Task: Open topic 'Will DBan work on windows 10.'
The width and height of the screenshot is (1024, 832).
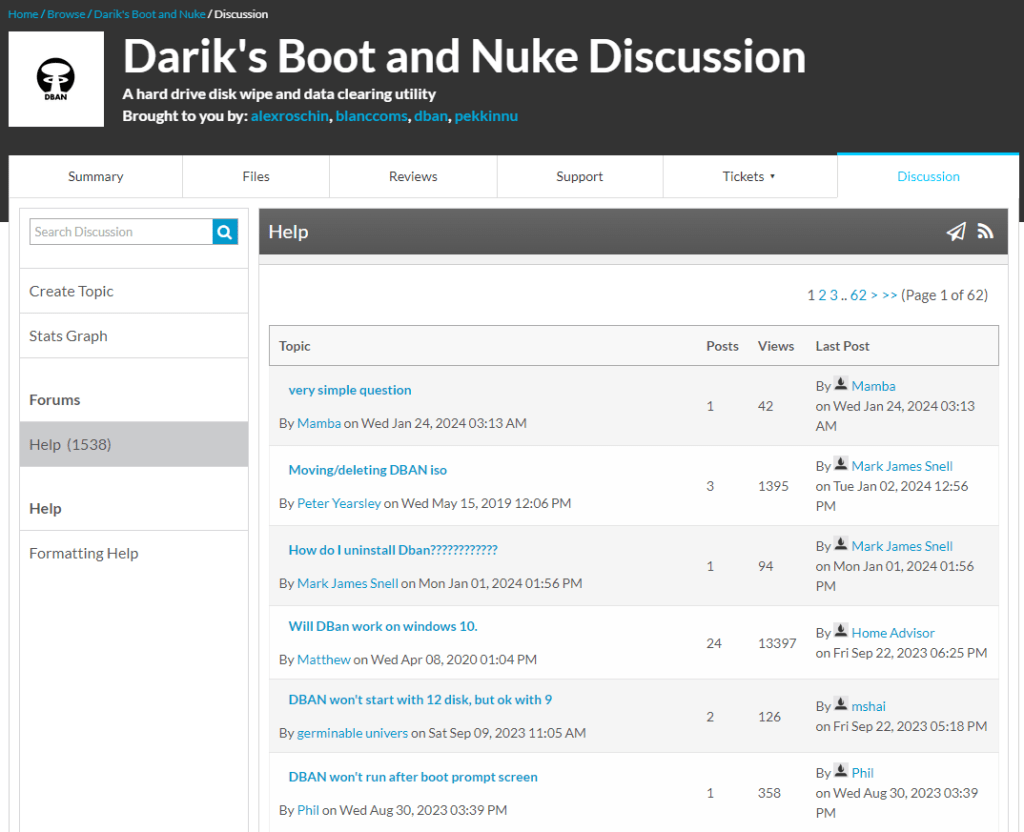Action: [383, 626]
